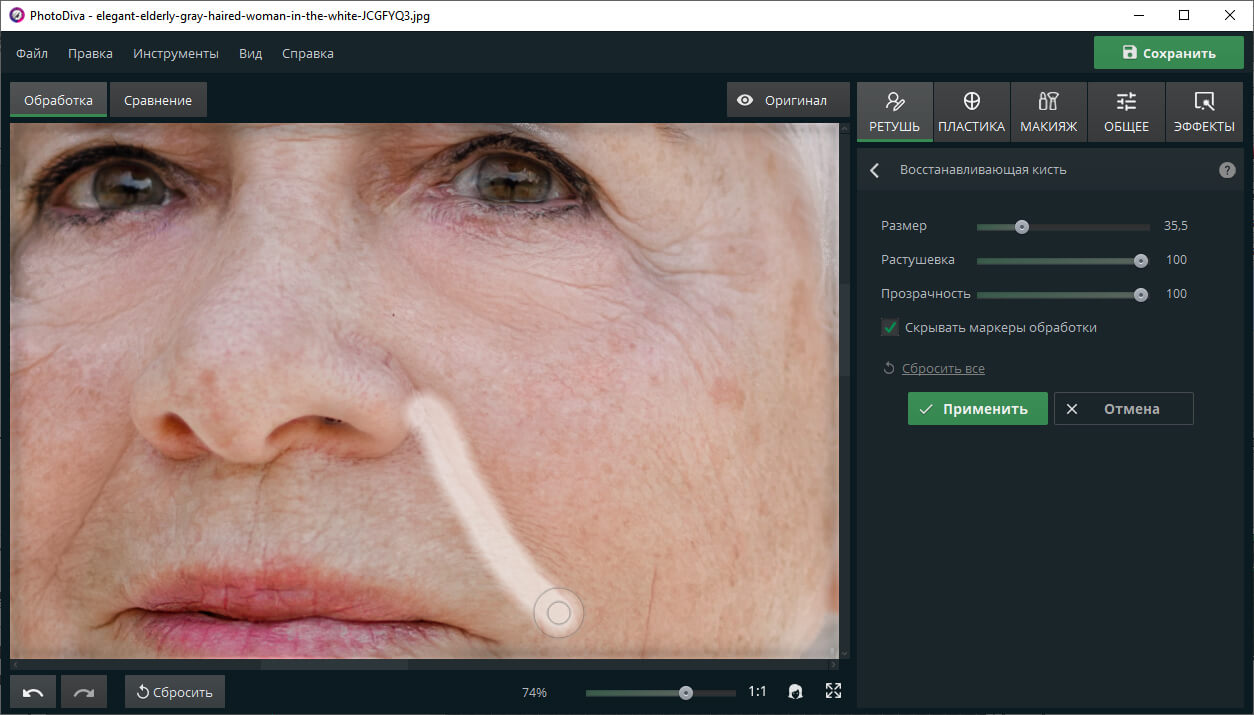Click the undo arrow button
The image size is (1254, 715).
pos(33,692)
